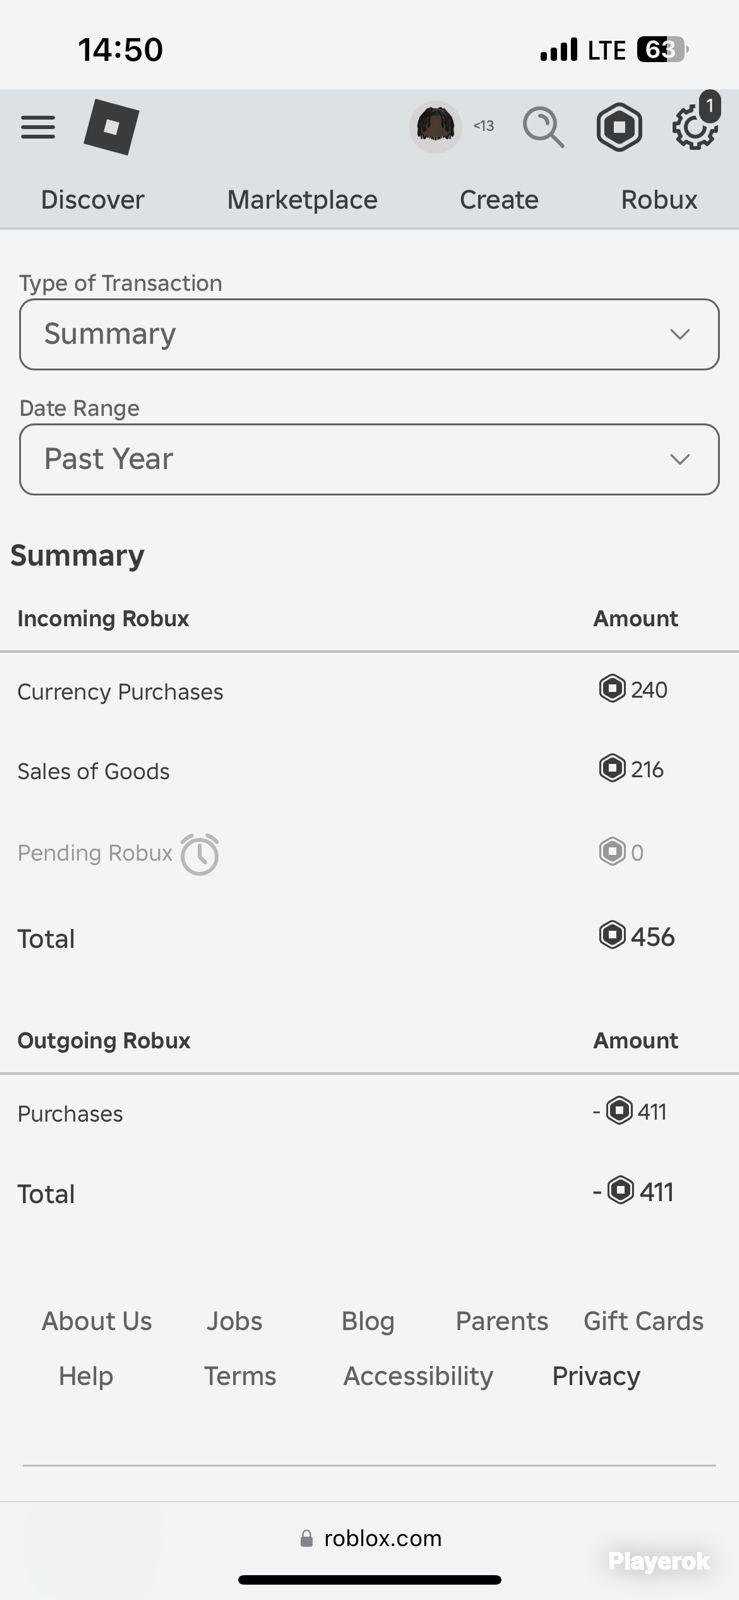Open the Privacy footer link

[x=596, y=1376]
